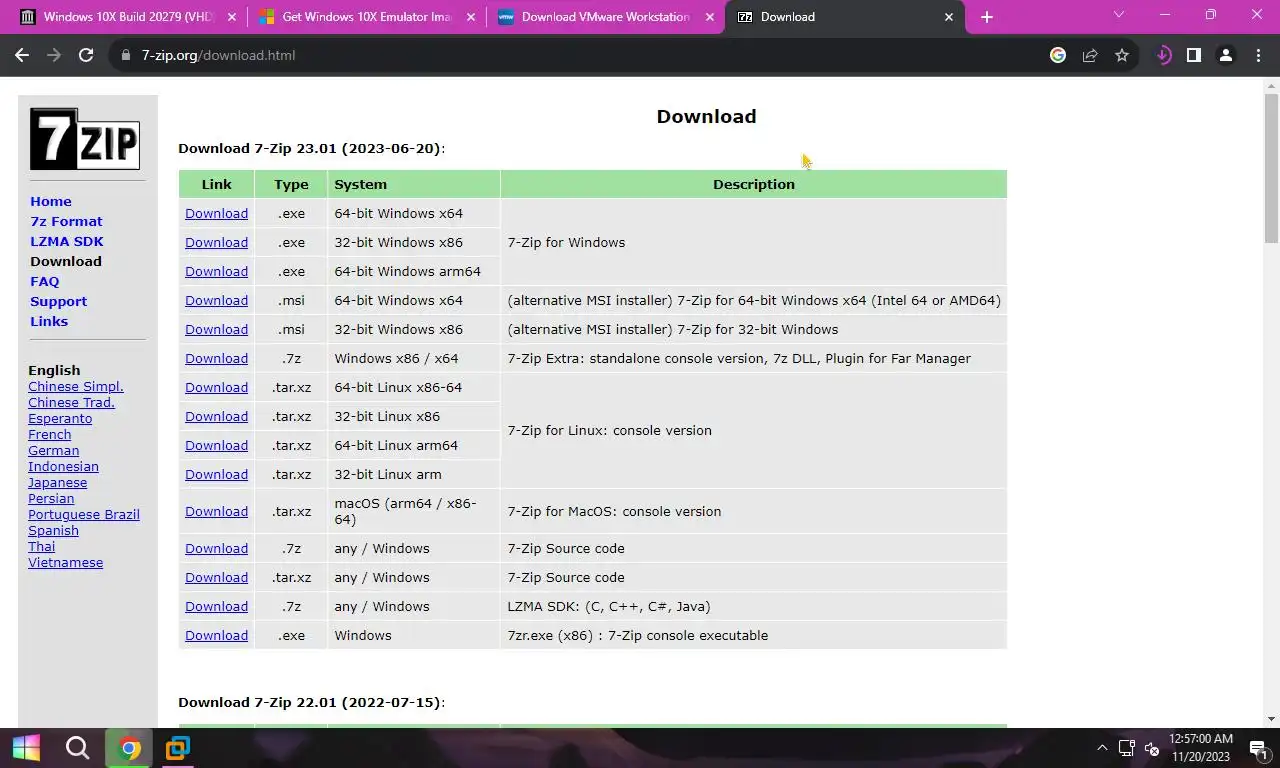1280x768 pixels.
Task: Click the page vertical scrollbar thumb
Action: point(1271,167)
